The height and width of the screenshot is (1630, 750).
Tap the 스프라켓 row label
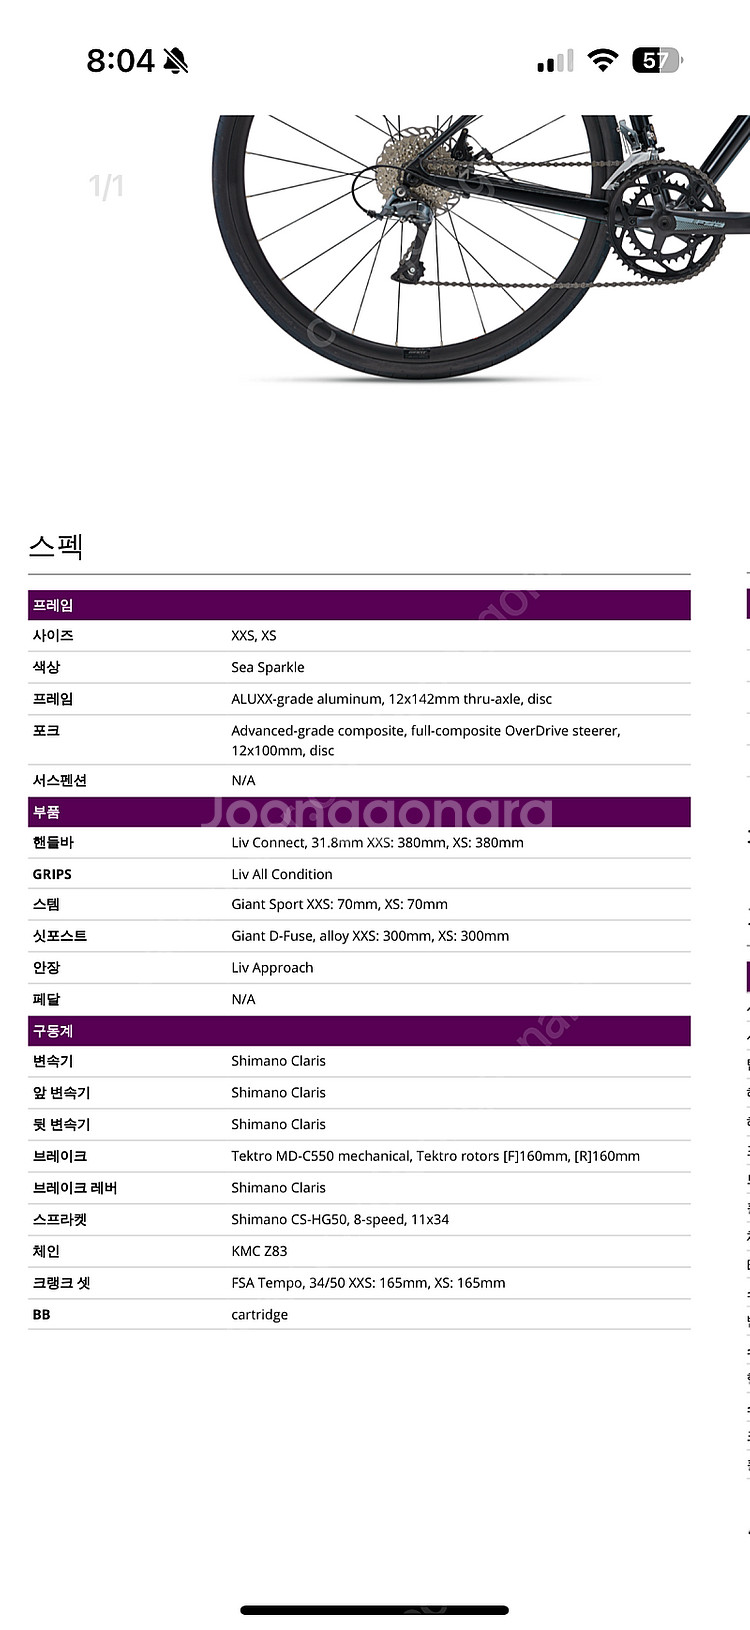pyautogui.click(x=60, y=1220)
